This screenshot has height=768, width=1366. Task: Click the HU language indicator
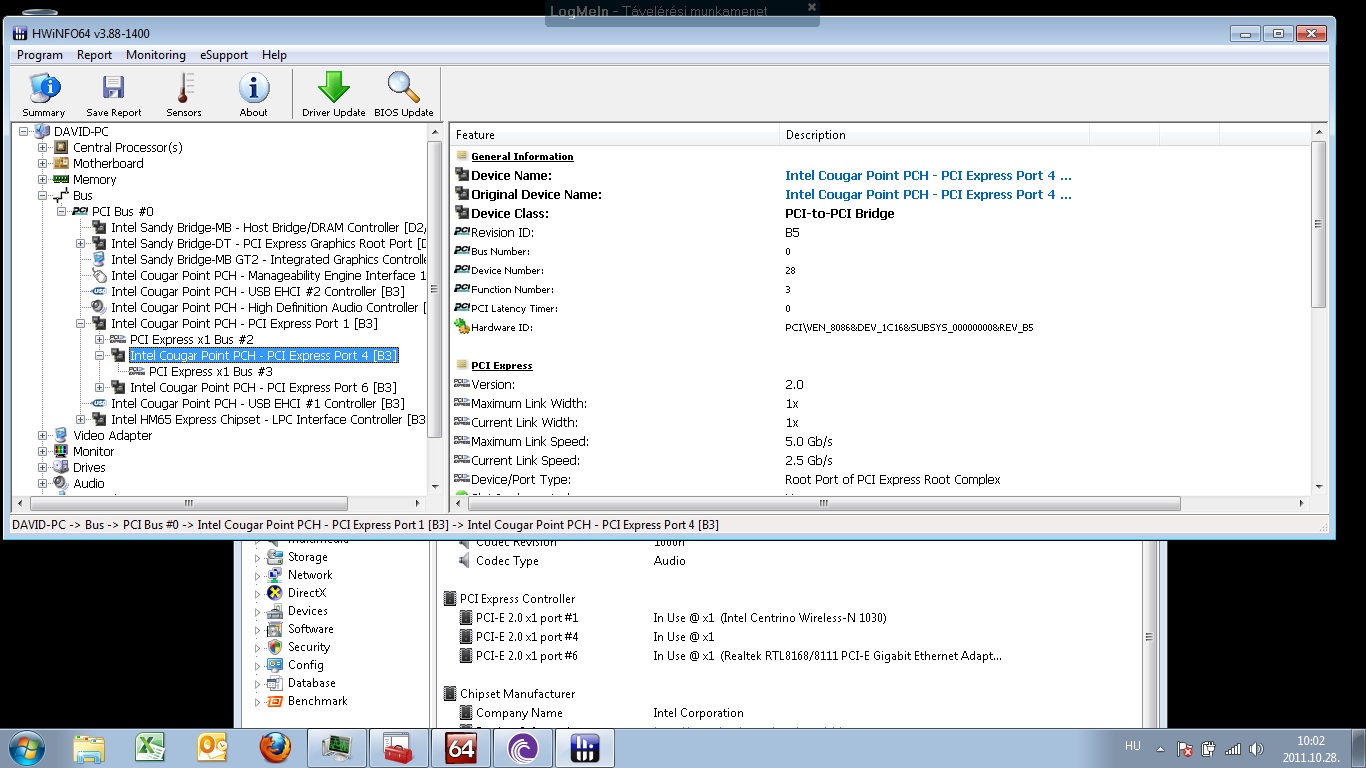pos(1133,747)
